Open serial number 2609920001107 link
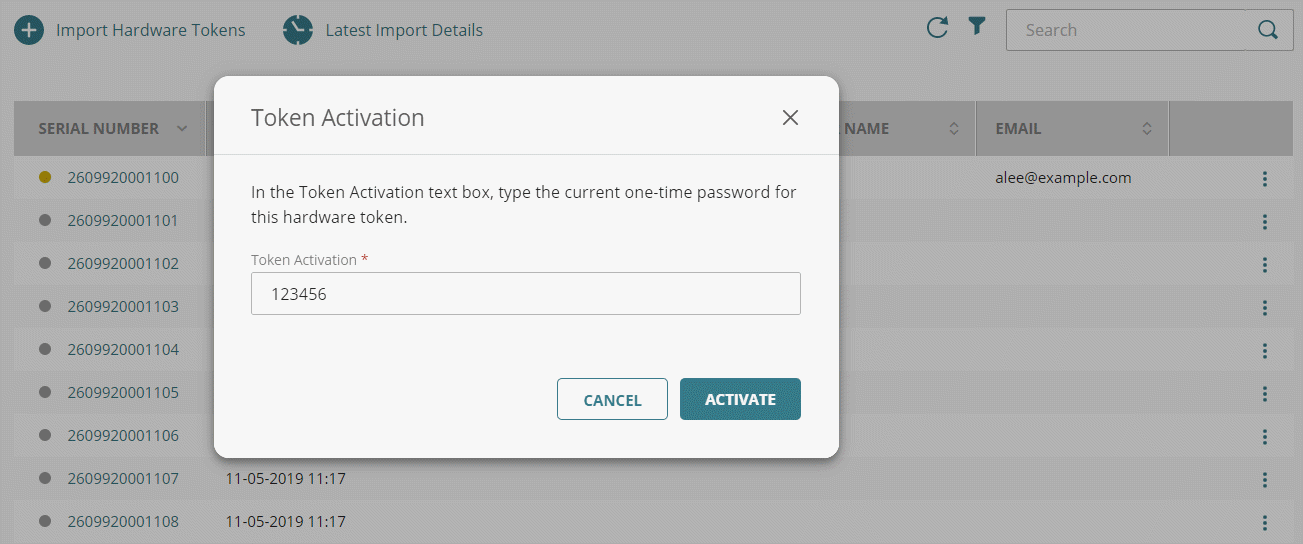This screenshot has width=1303, height=544. (x=123, y=479)
